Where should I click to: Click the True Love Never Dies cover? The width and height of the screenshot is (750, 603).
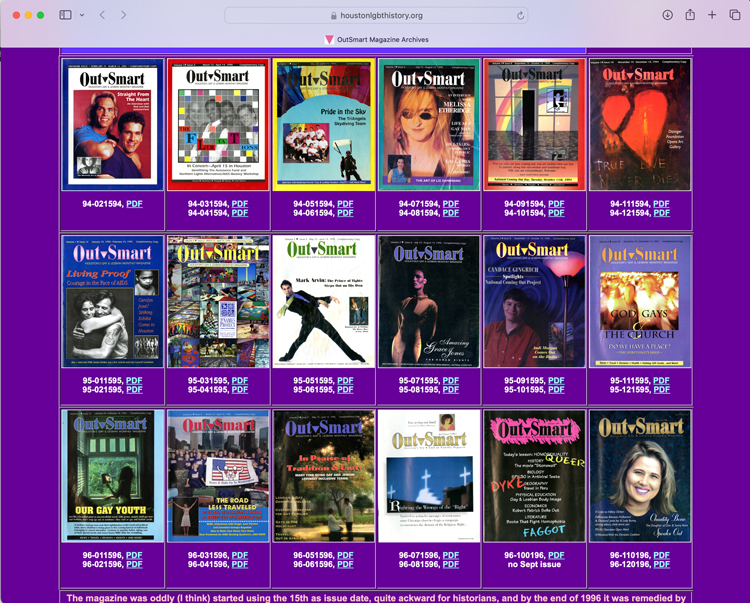click(640, 125)
